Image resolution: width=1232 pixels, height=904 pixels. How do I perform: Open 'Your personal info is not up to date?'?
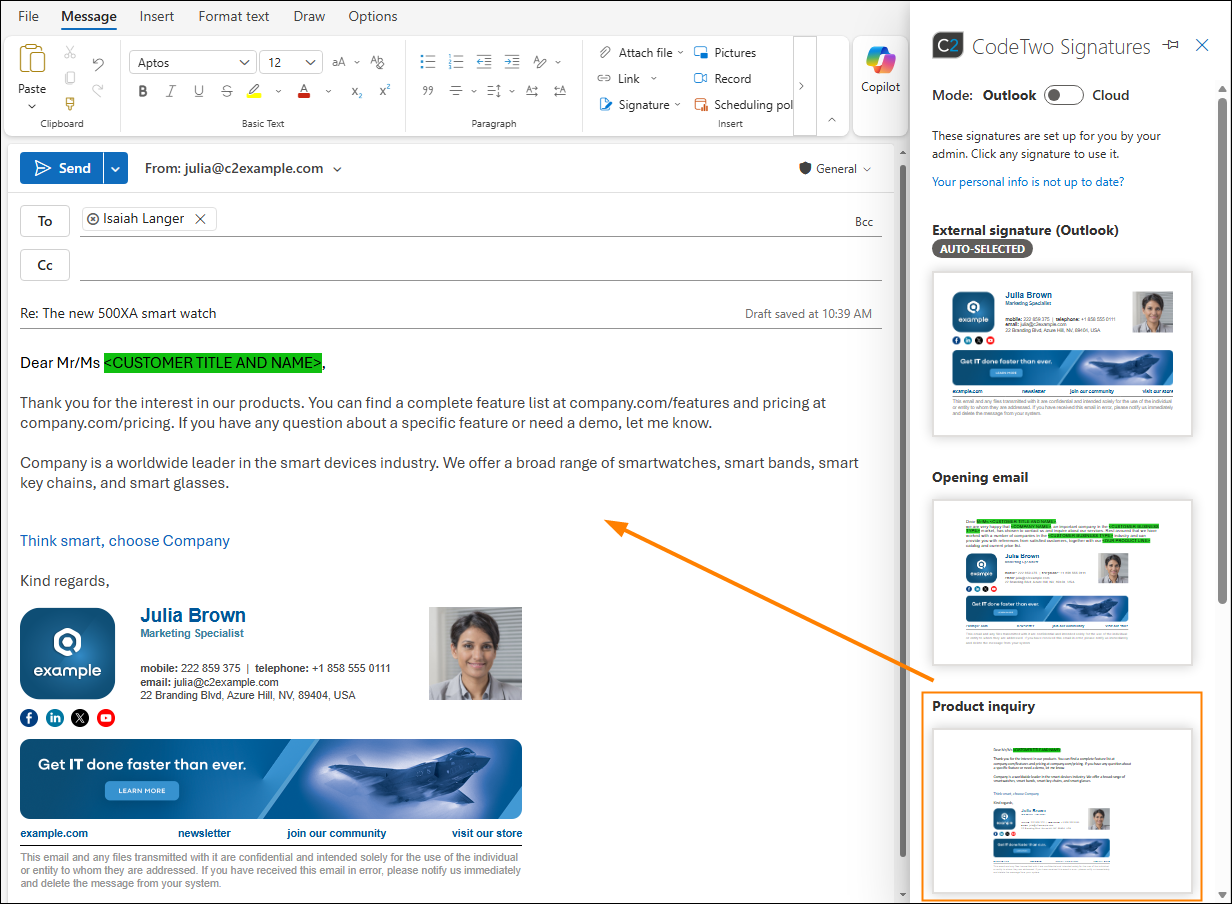click(x=1028, y=182)
